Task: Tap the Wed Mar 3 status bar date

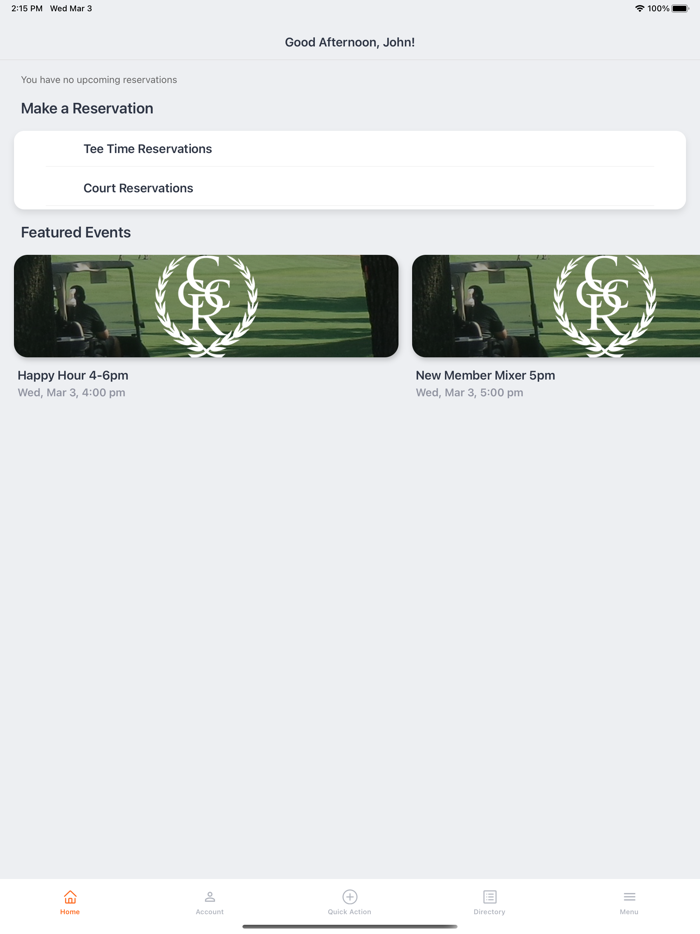Action: [71, 8]
